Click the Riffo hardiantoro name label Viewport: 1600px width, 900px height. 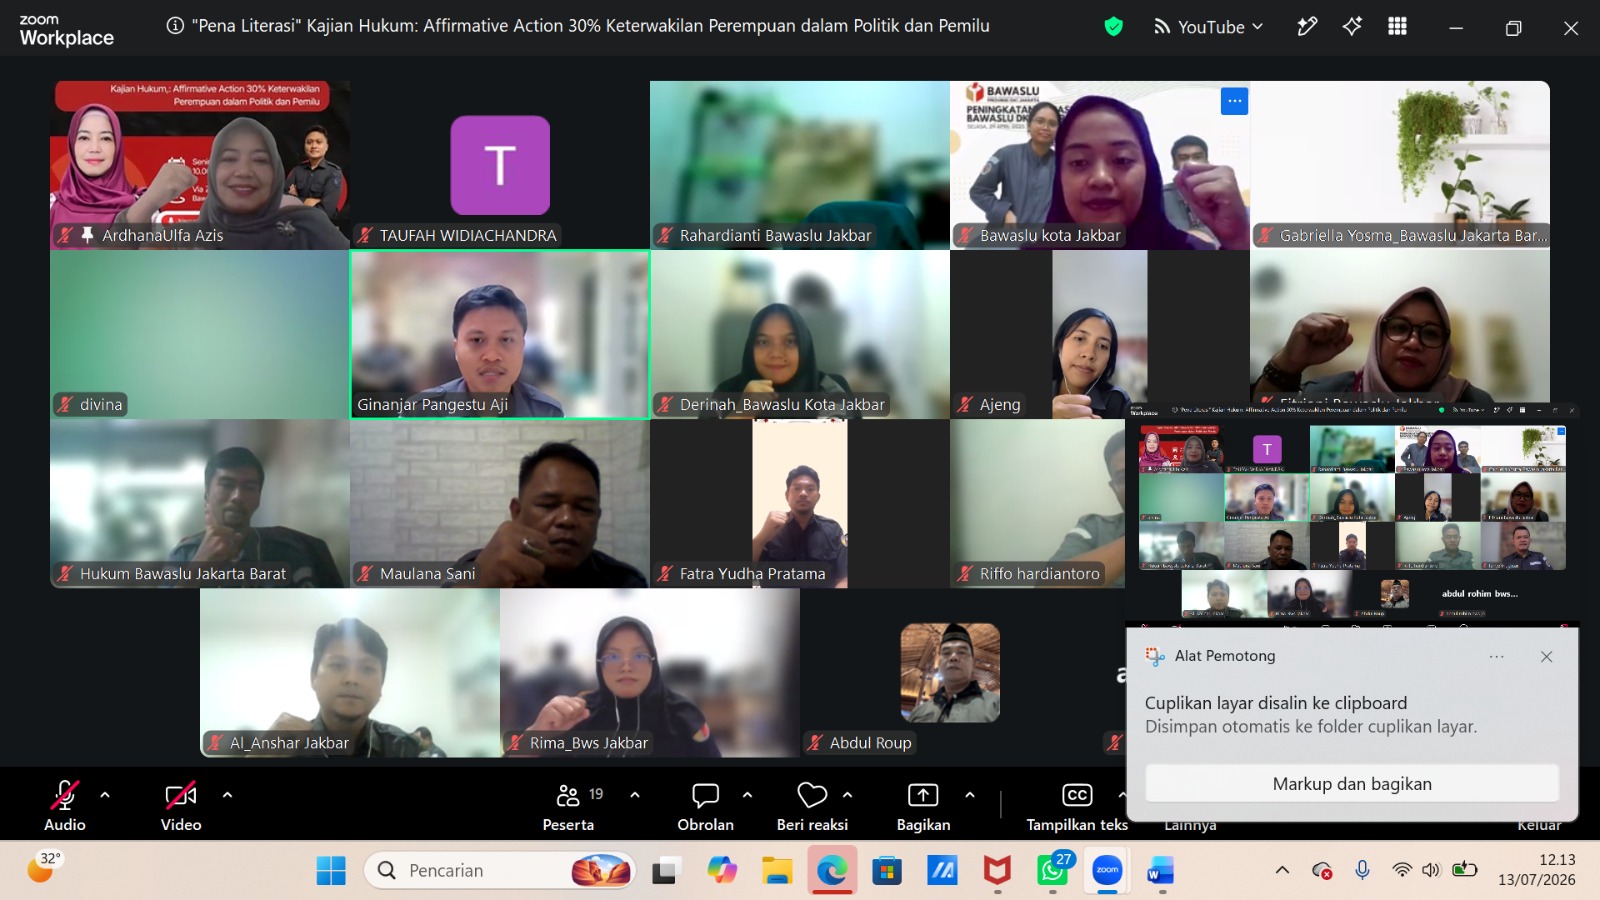pos(1039,574)
